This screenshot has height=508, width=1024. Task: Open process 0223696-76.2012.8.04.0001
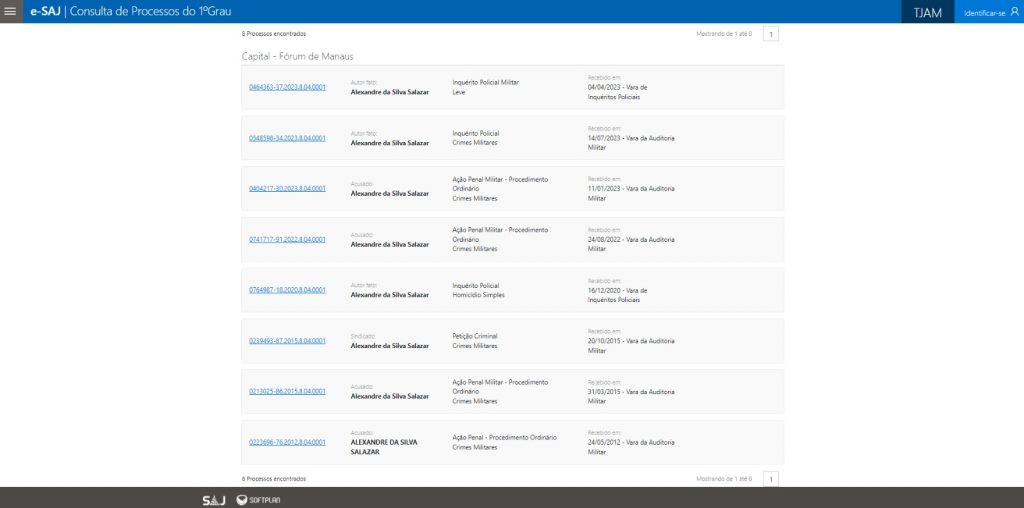287,442
